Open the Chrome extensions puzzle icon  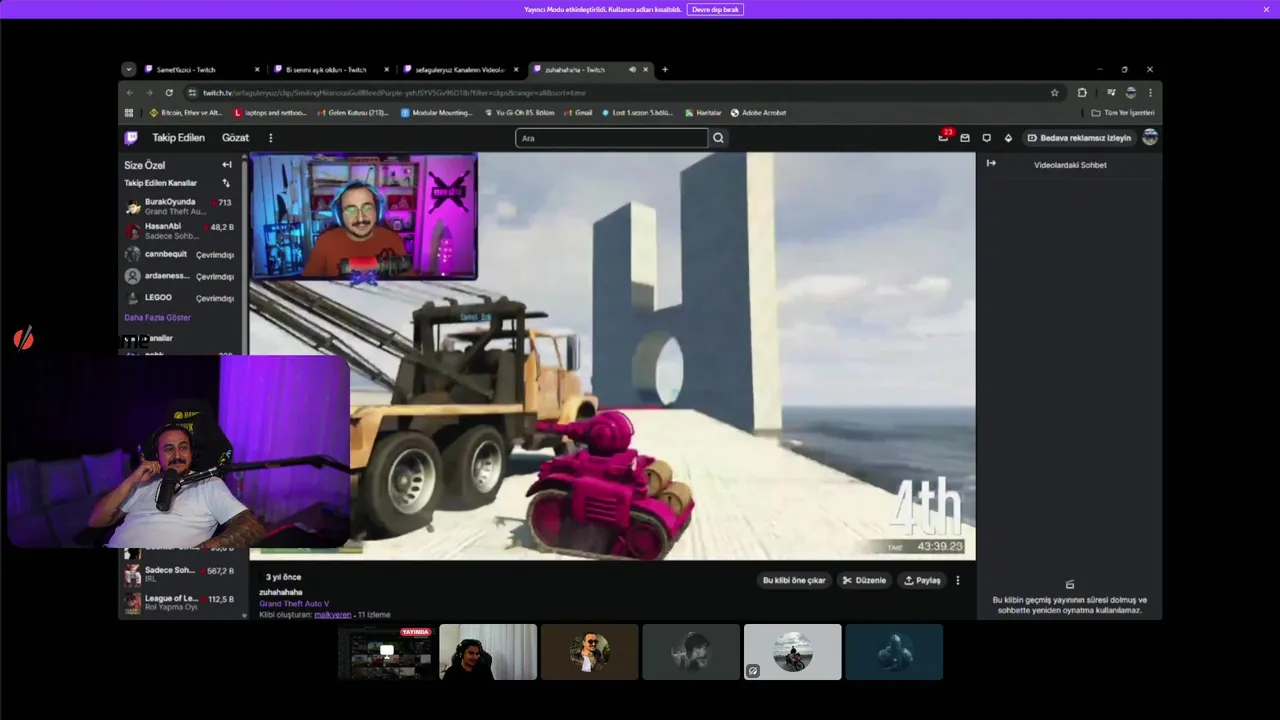pos(1082,93)
